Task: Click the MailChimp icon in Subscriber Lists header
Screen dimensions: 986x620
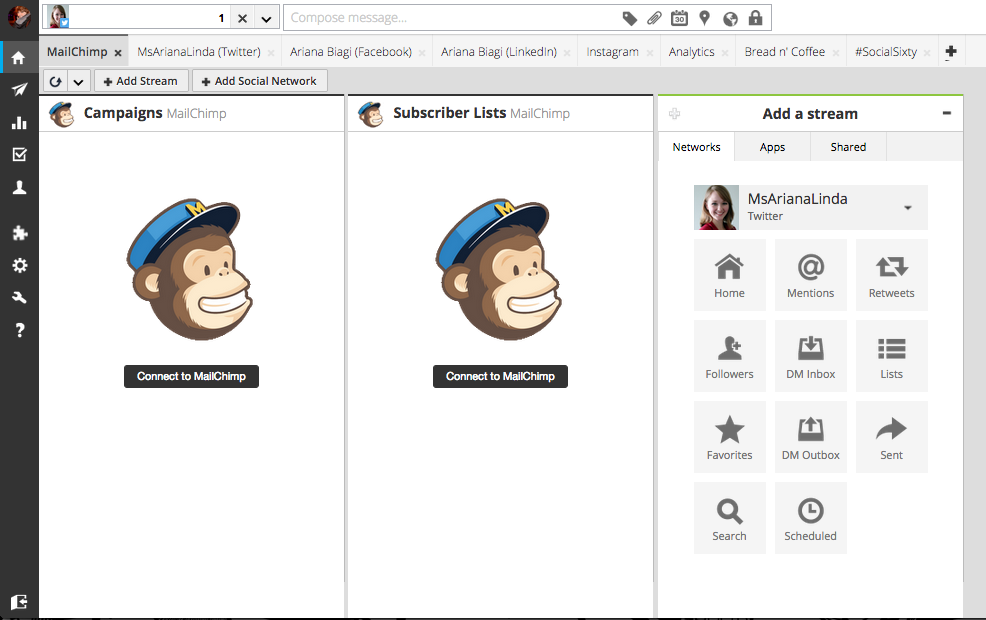Action: click(x=370, y=114)
